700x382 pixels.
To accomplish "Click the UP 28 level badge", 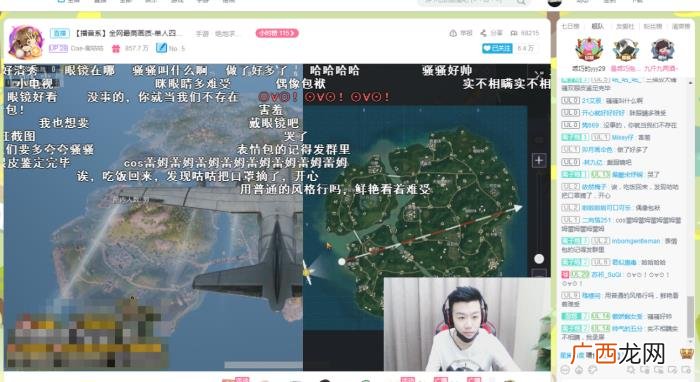I will (58, 48).
